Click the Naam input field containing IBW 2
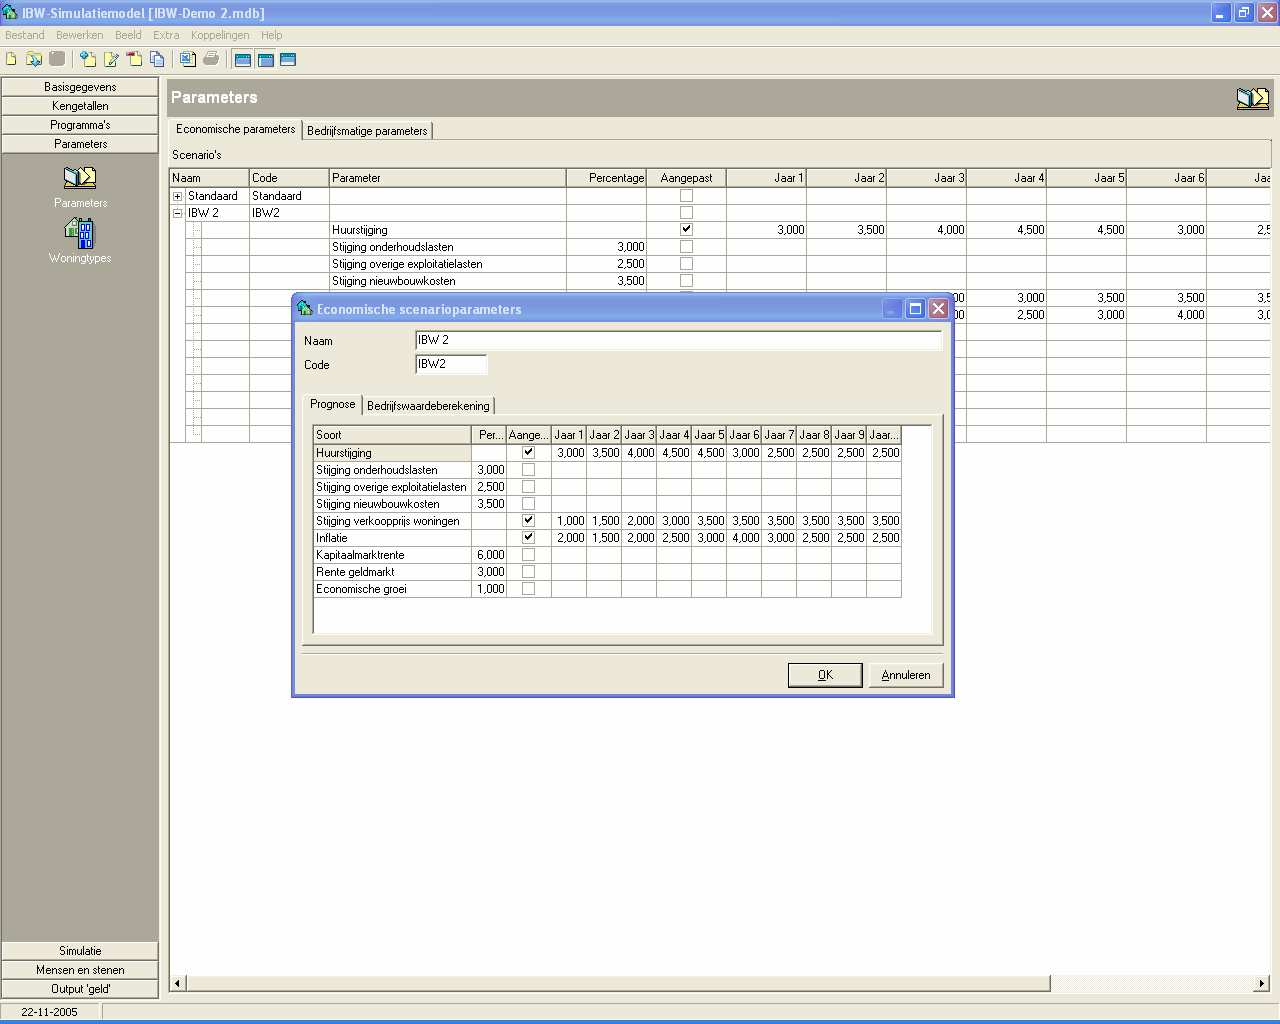1280x1024 pixels. [x=678, y=340]
